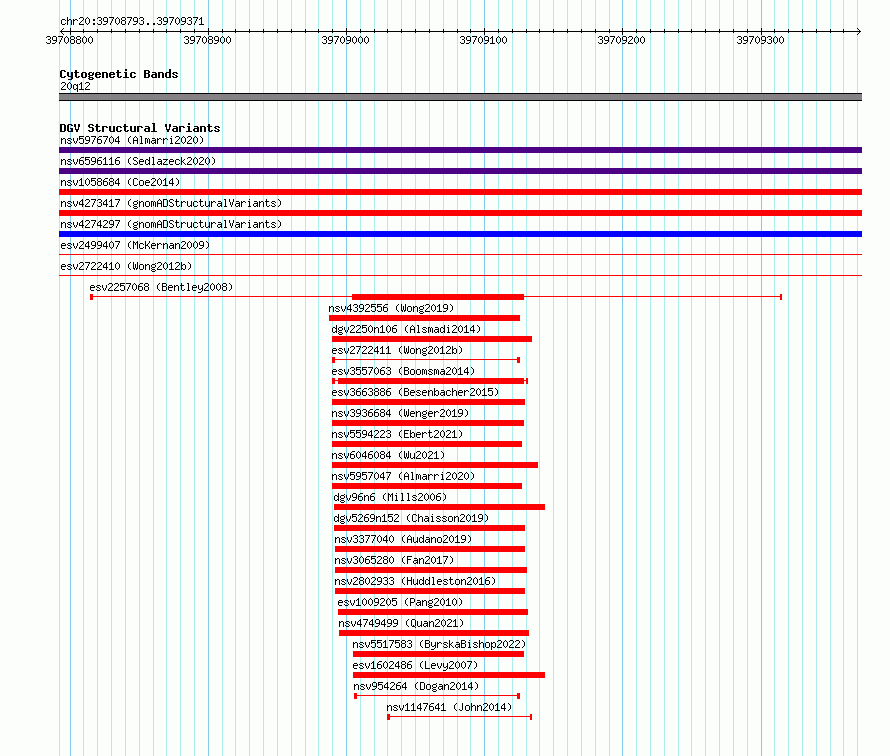Open variant nsv3065280 (Fan2017) label
Image resolution: width=890 pixels, height=756 pixels.
tap(394, 560)
